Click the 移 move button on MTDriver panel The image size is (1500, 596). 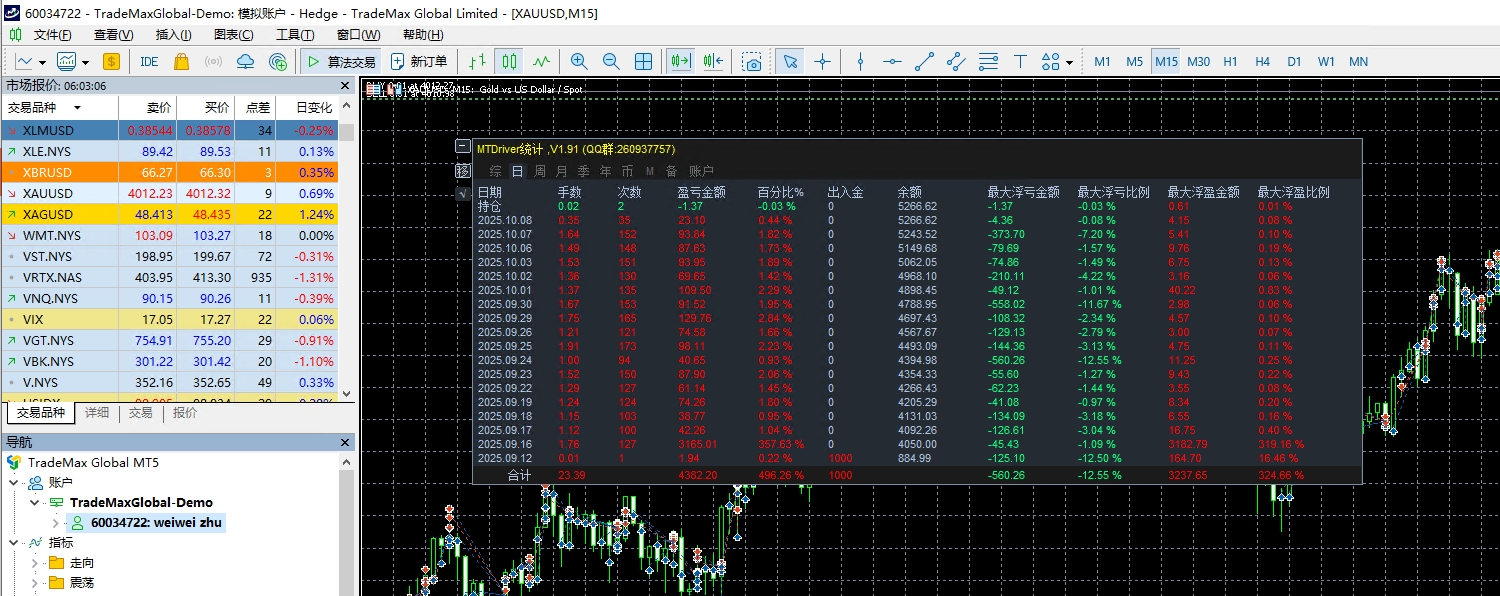coord(462,171)
